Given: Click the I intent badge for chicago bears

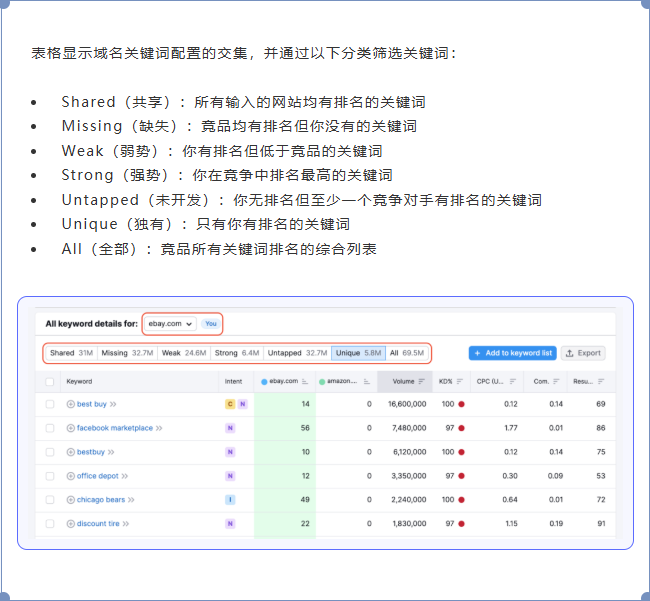Looking at the screenshot, I should (x=230, y=500).
